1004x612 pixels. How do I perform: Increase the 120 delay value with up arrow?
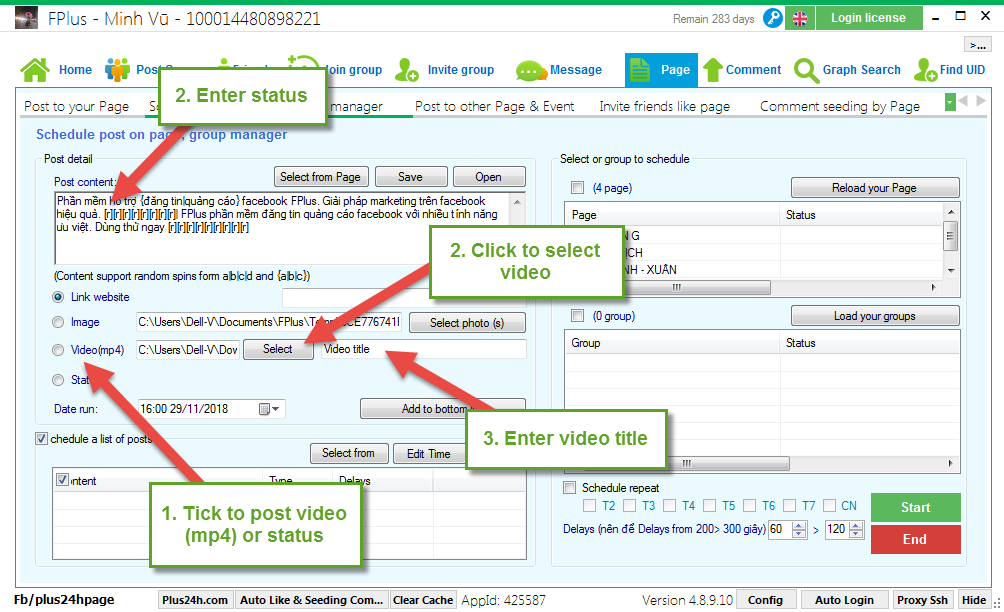[856, 526]
